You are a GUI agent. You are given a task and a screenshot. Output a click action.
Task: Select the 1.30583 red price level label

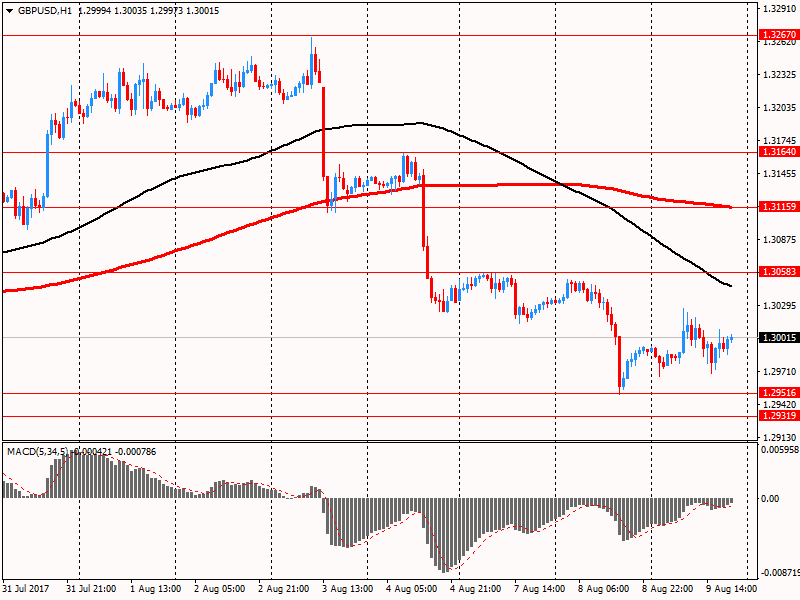(x=779, y=272)
